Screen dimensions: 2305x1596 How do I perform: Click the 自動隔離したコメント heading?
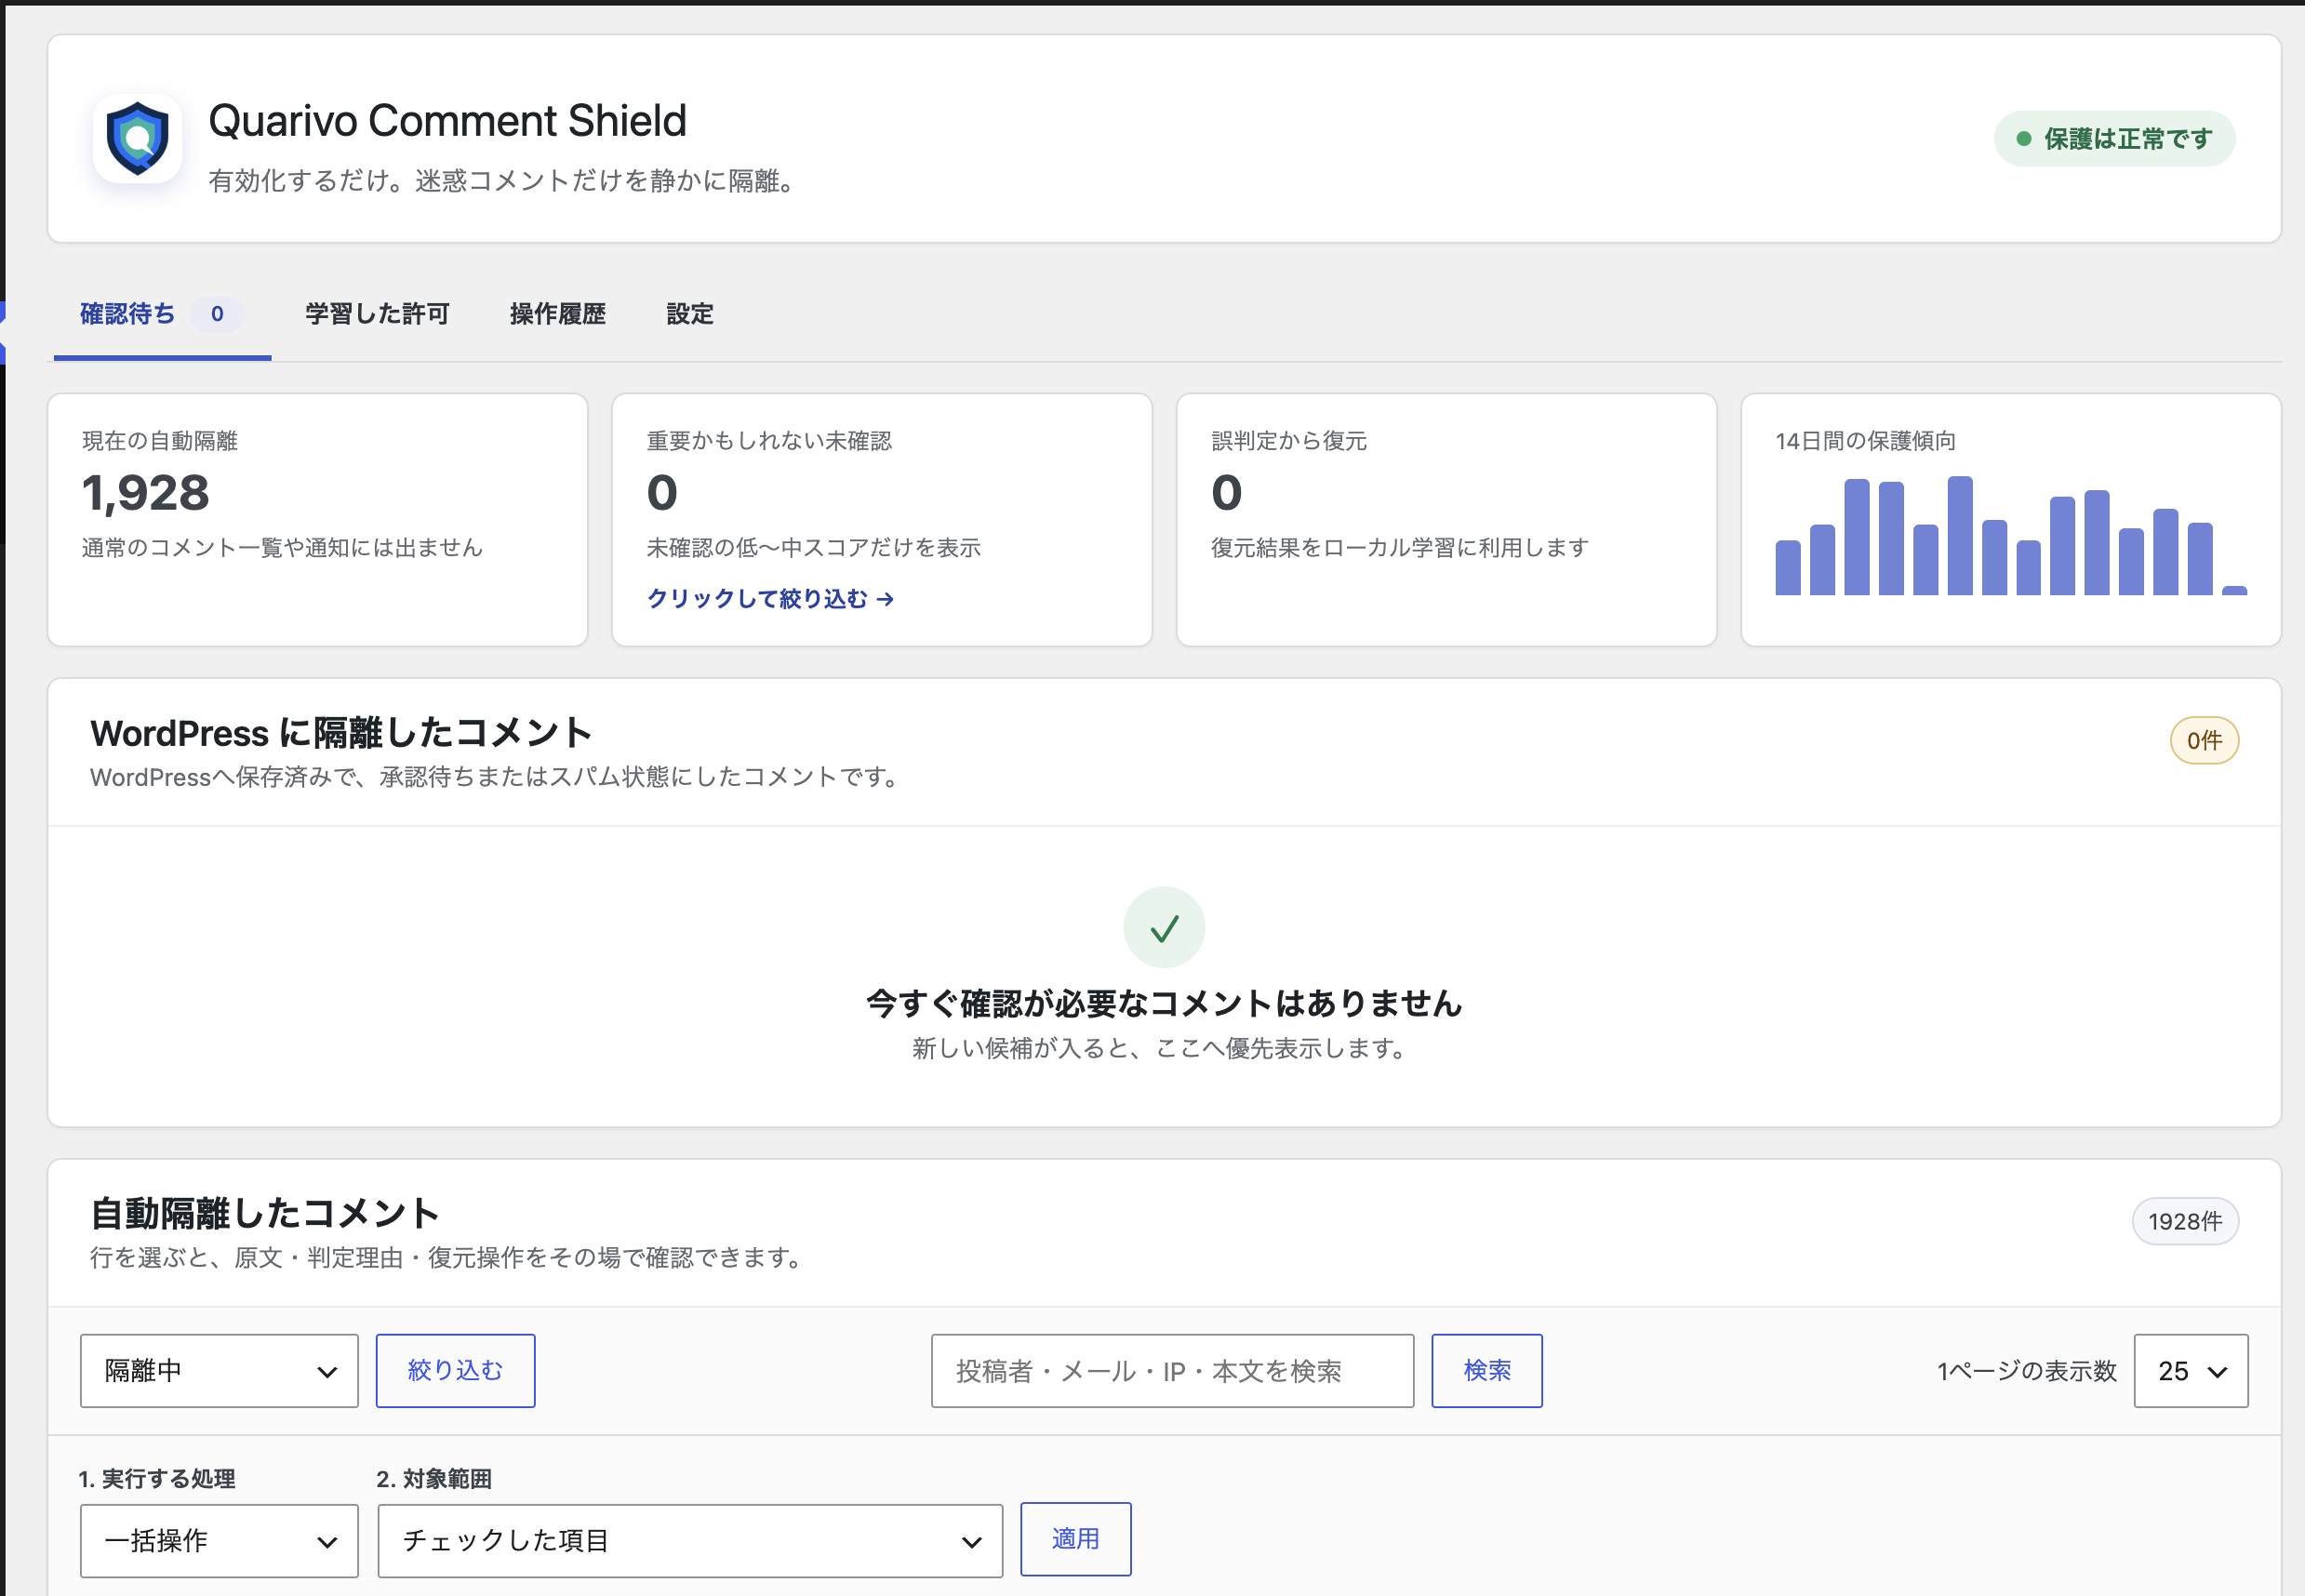(265, 1213)
